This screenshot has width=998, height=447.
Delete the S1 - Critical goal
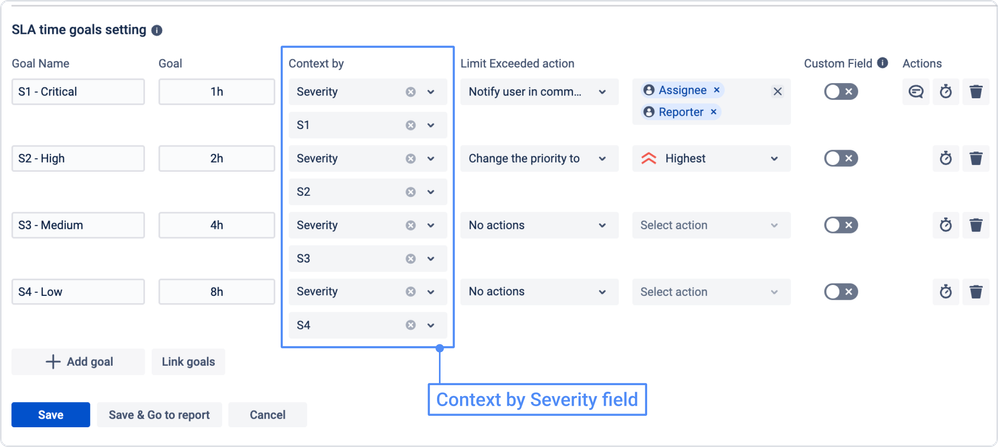[x=976, y=92]
